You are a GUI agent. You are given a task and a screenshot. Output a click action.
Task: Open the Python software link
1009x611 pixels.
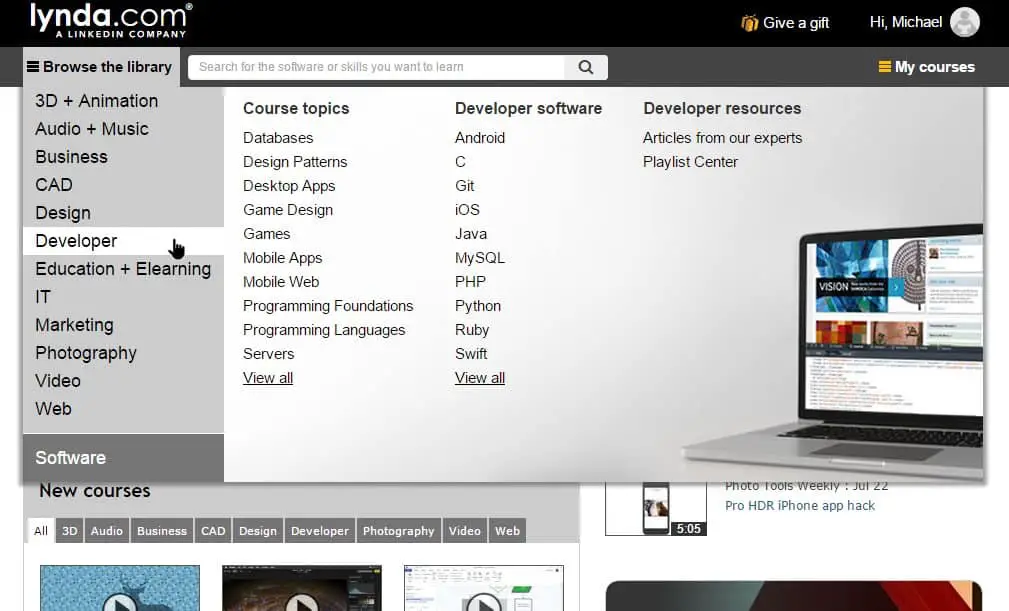point(477,306)
